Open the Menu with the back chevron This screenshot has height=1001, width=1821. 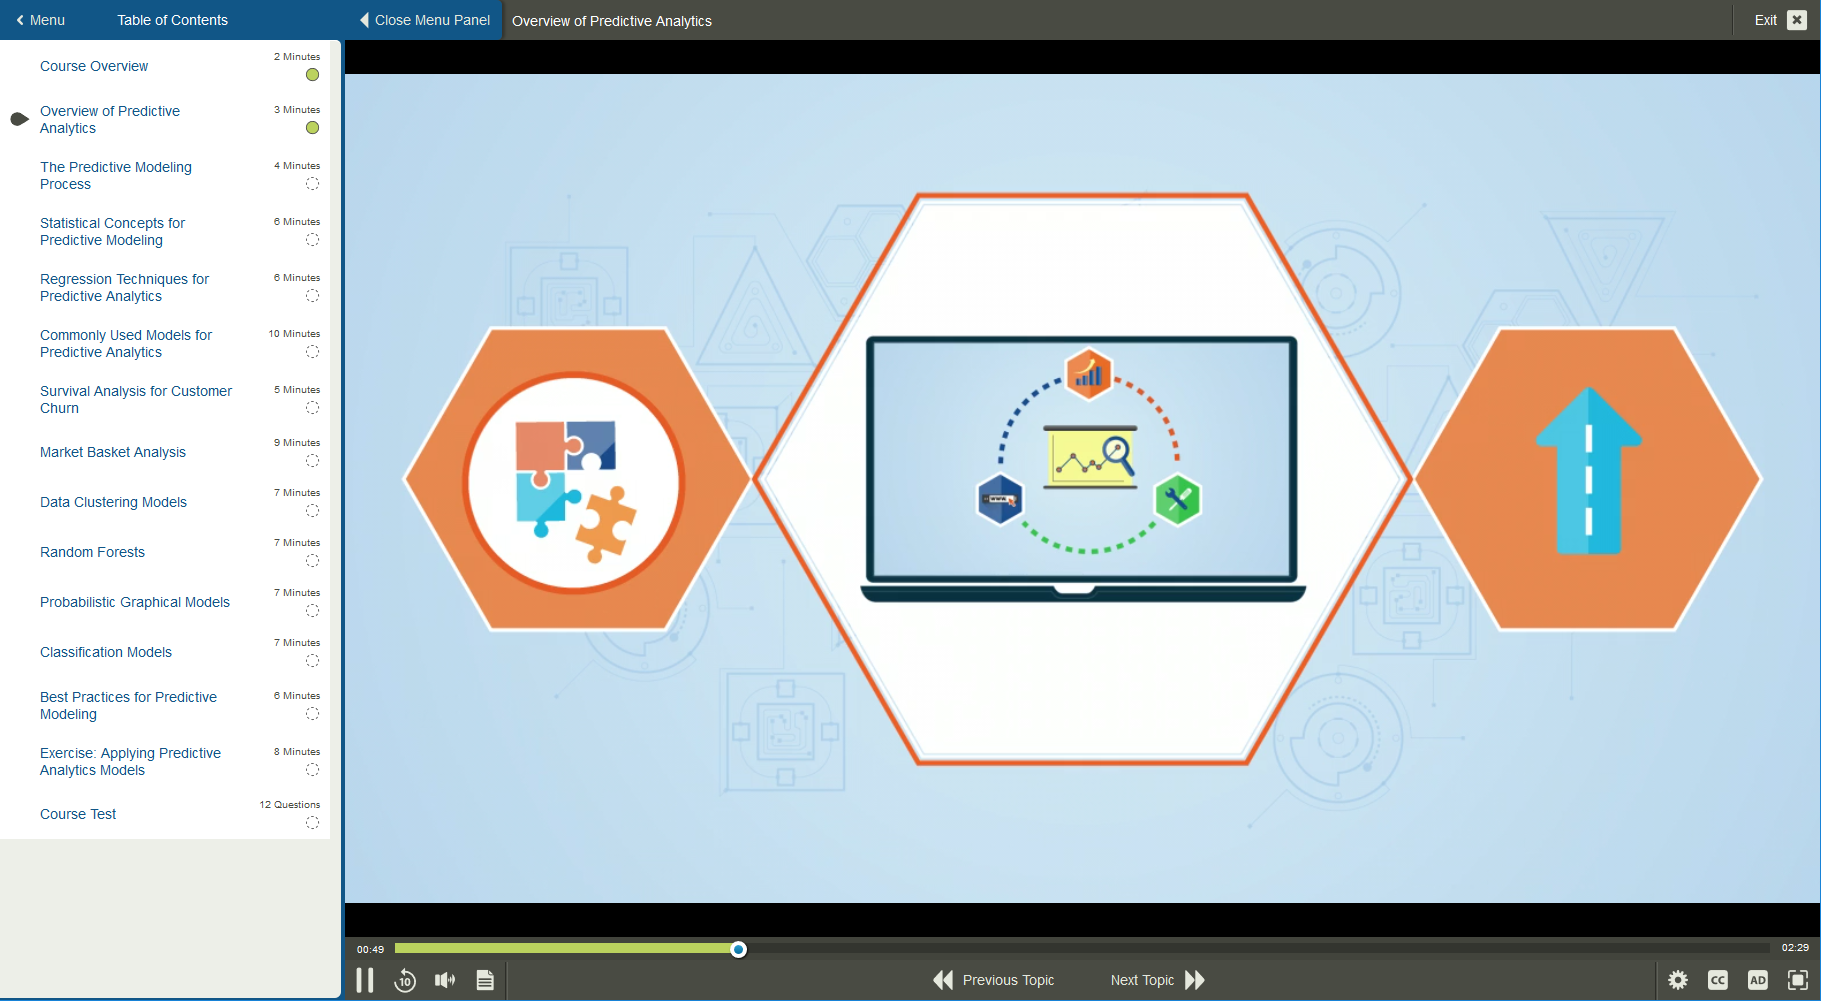pyautogui.click(x=40, y=19)
